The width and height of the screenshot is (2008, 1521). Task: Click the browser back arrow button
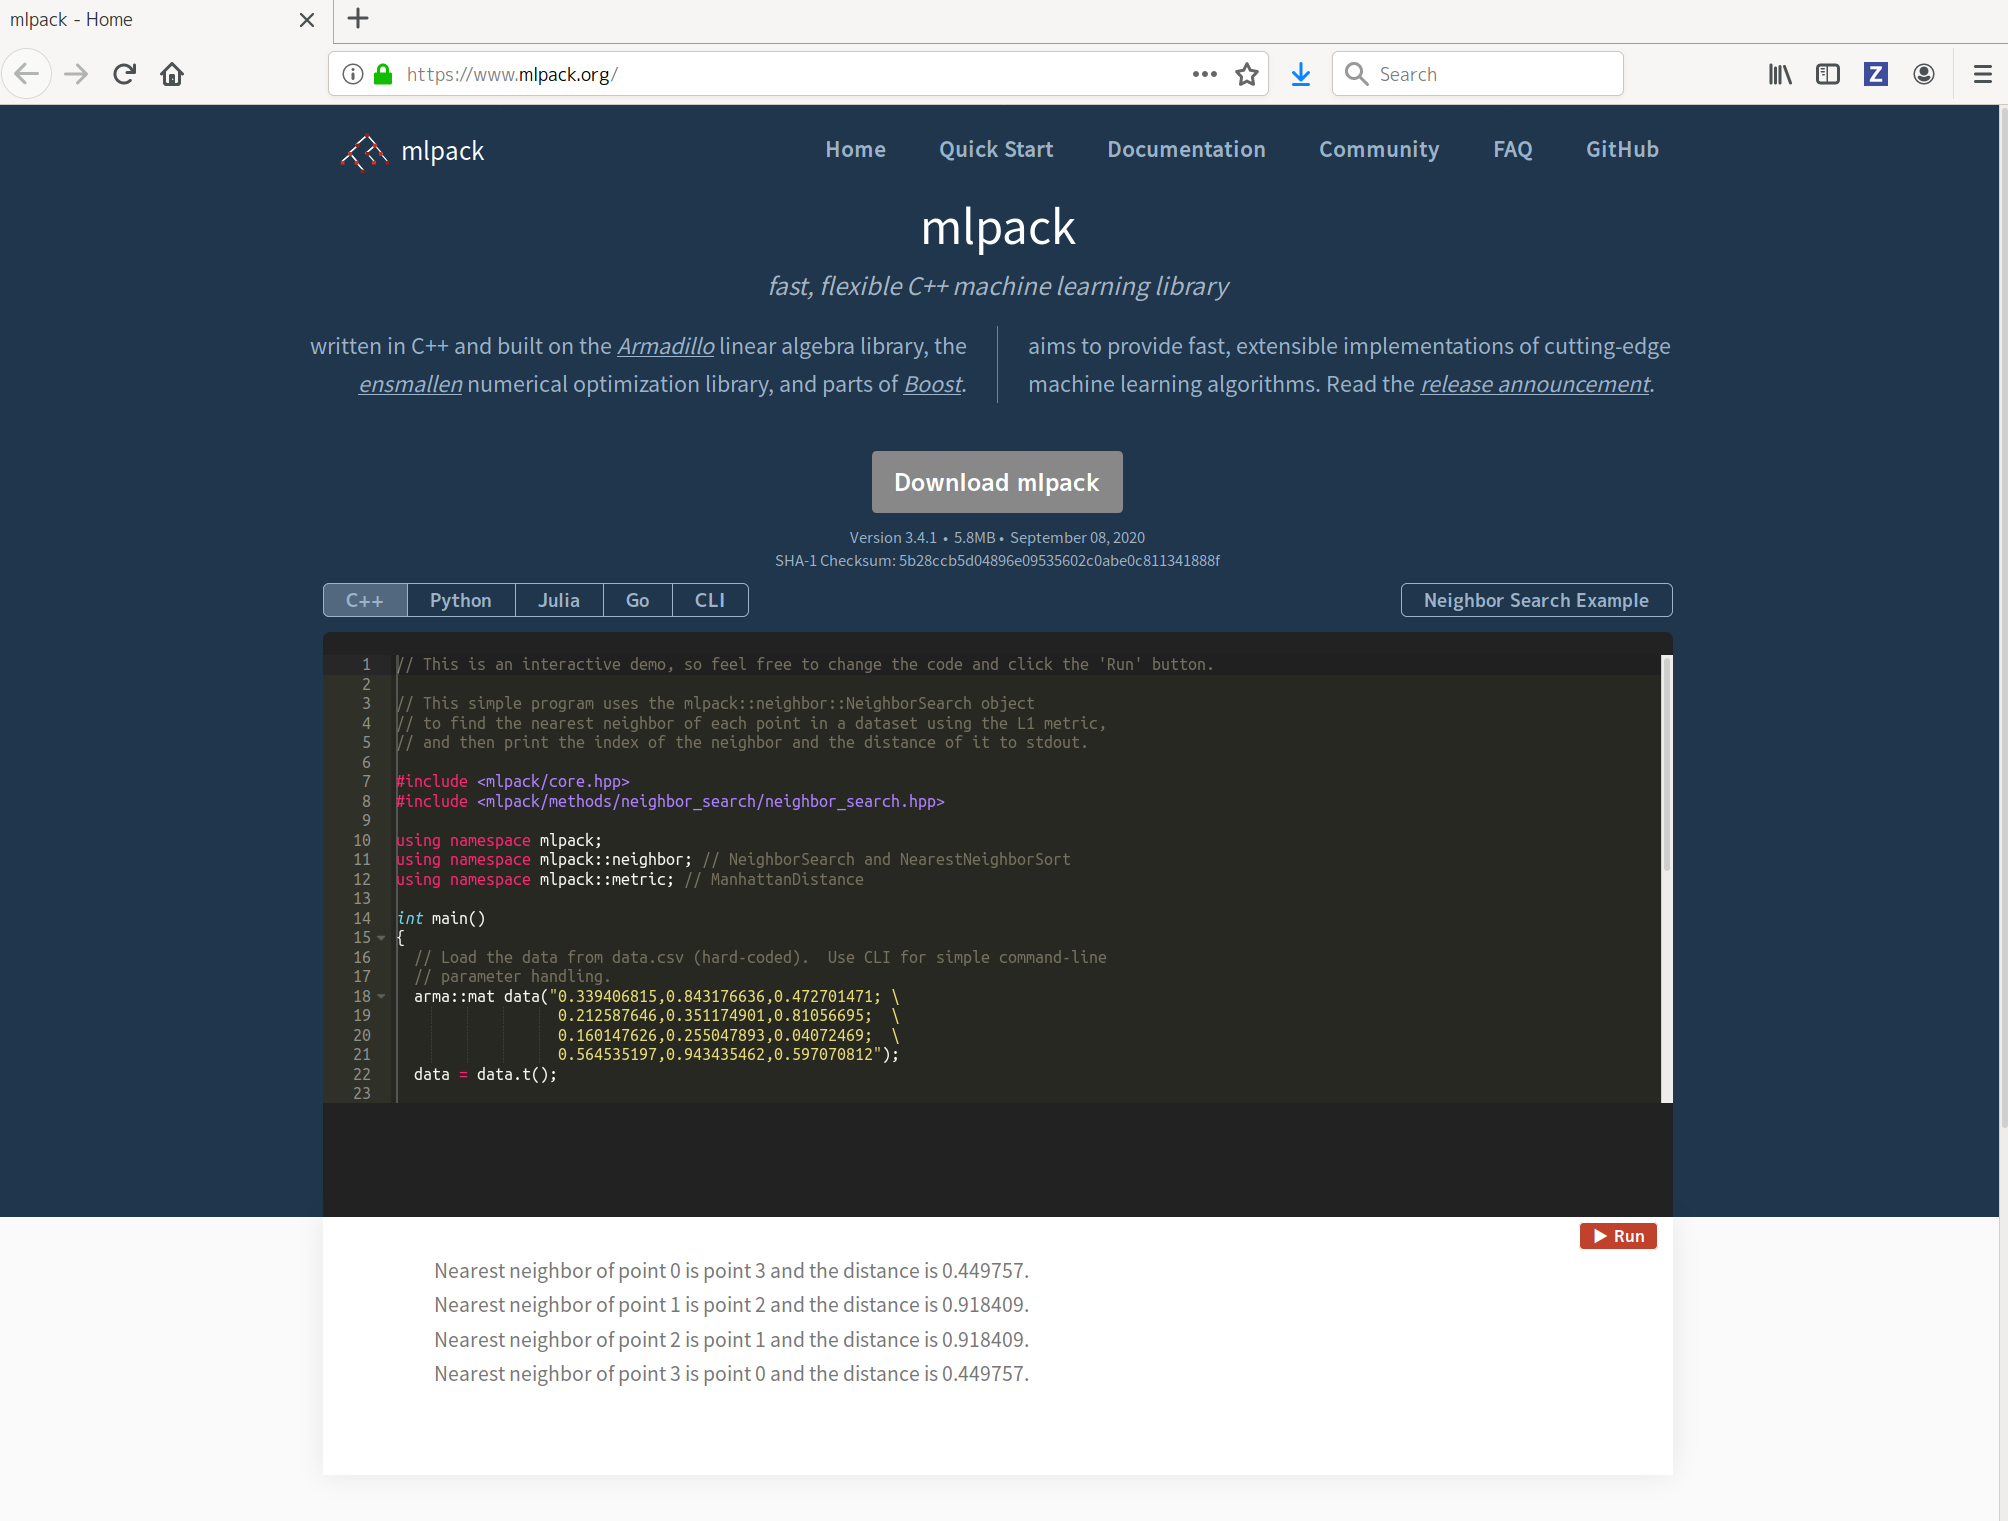(x=27, y=74)
